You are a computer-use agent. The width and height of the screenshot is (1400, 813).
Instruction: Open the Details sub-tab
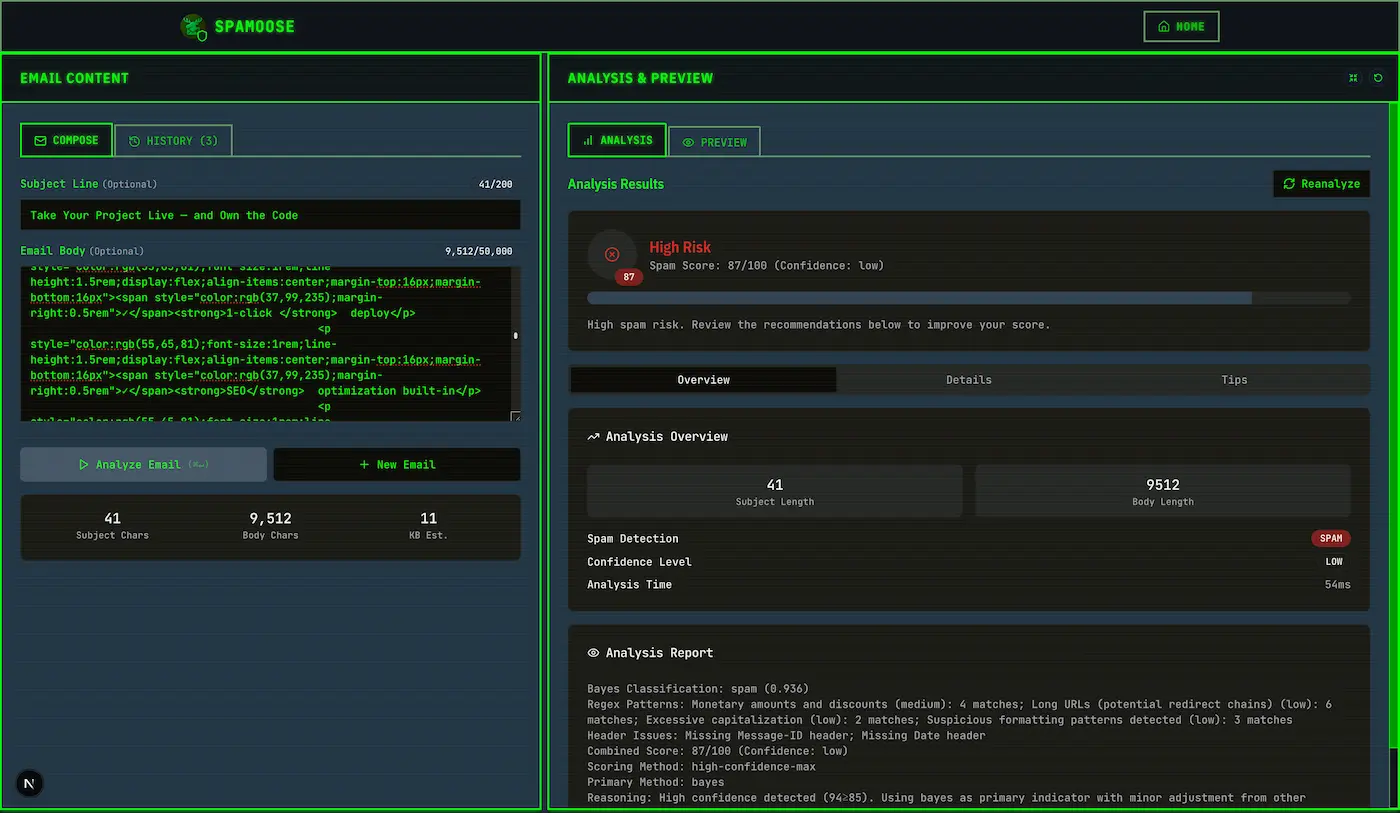point(969,380)
